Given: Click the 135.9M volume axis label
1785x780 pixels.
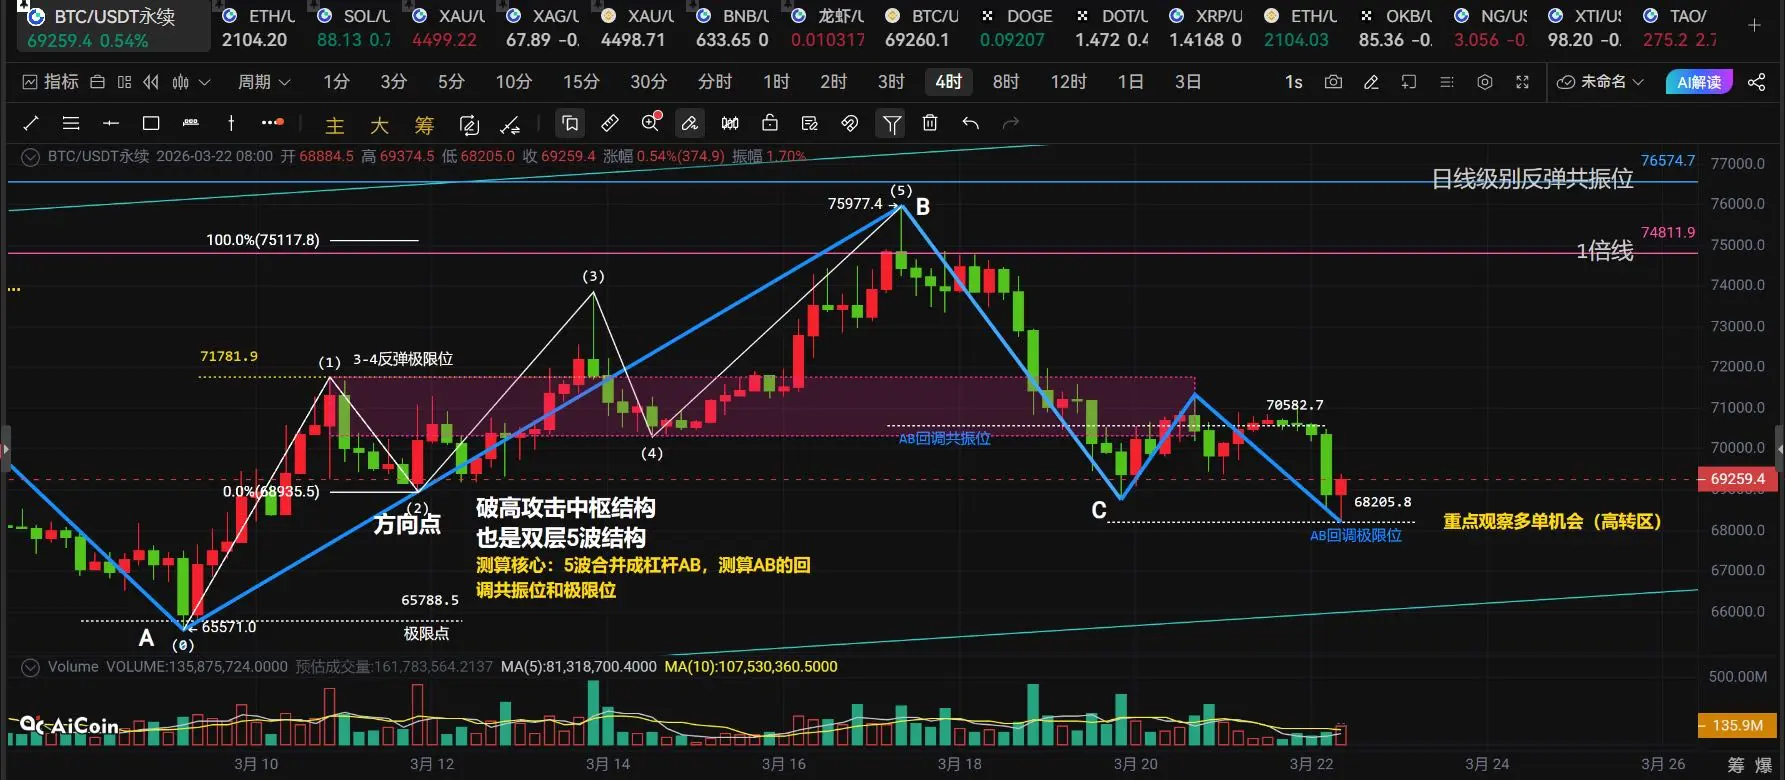Looking at the screenshot, I should coord(1738,725).
